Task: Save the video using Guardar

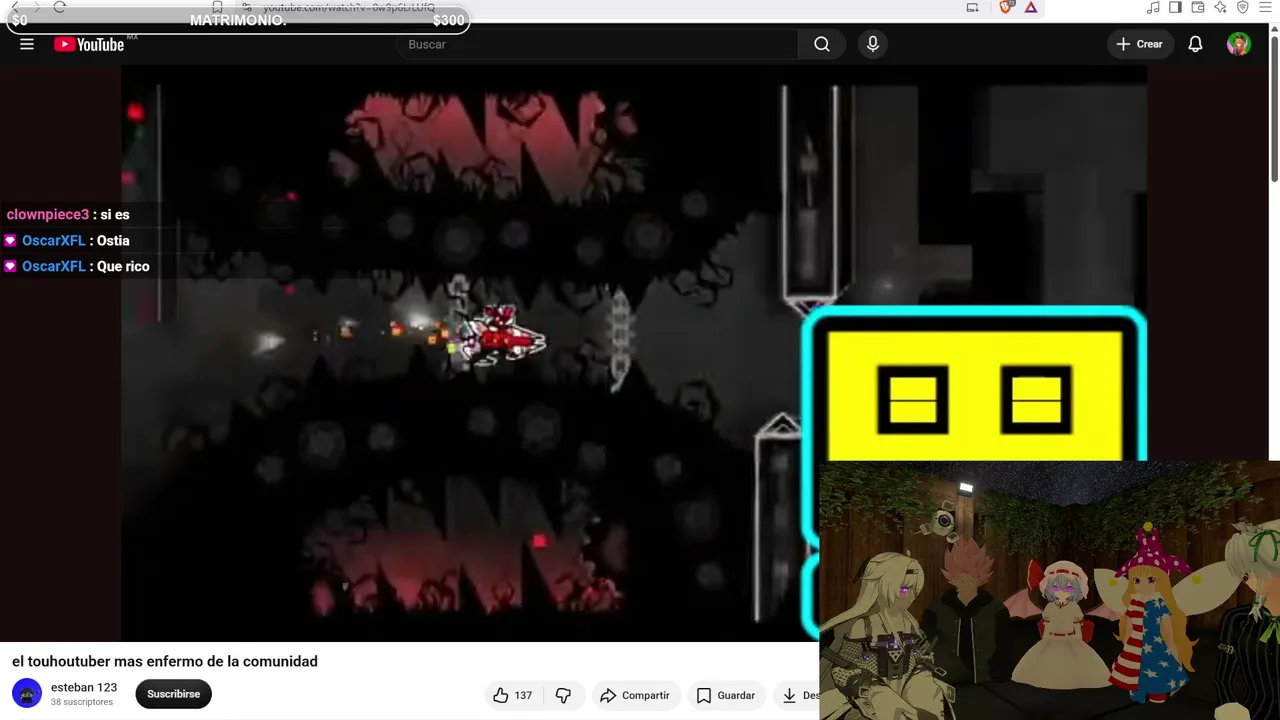Action: coord(726,695)
